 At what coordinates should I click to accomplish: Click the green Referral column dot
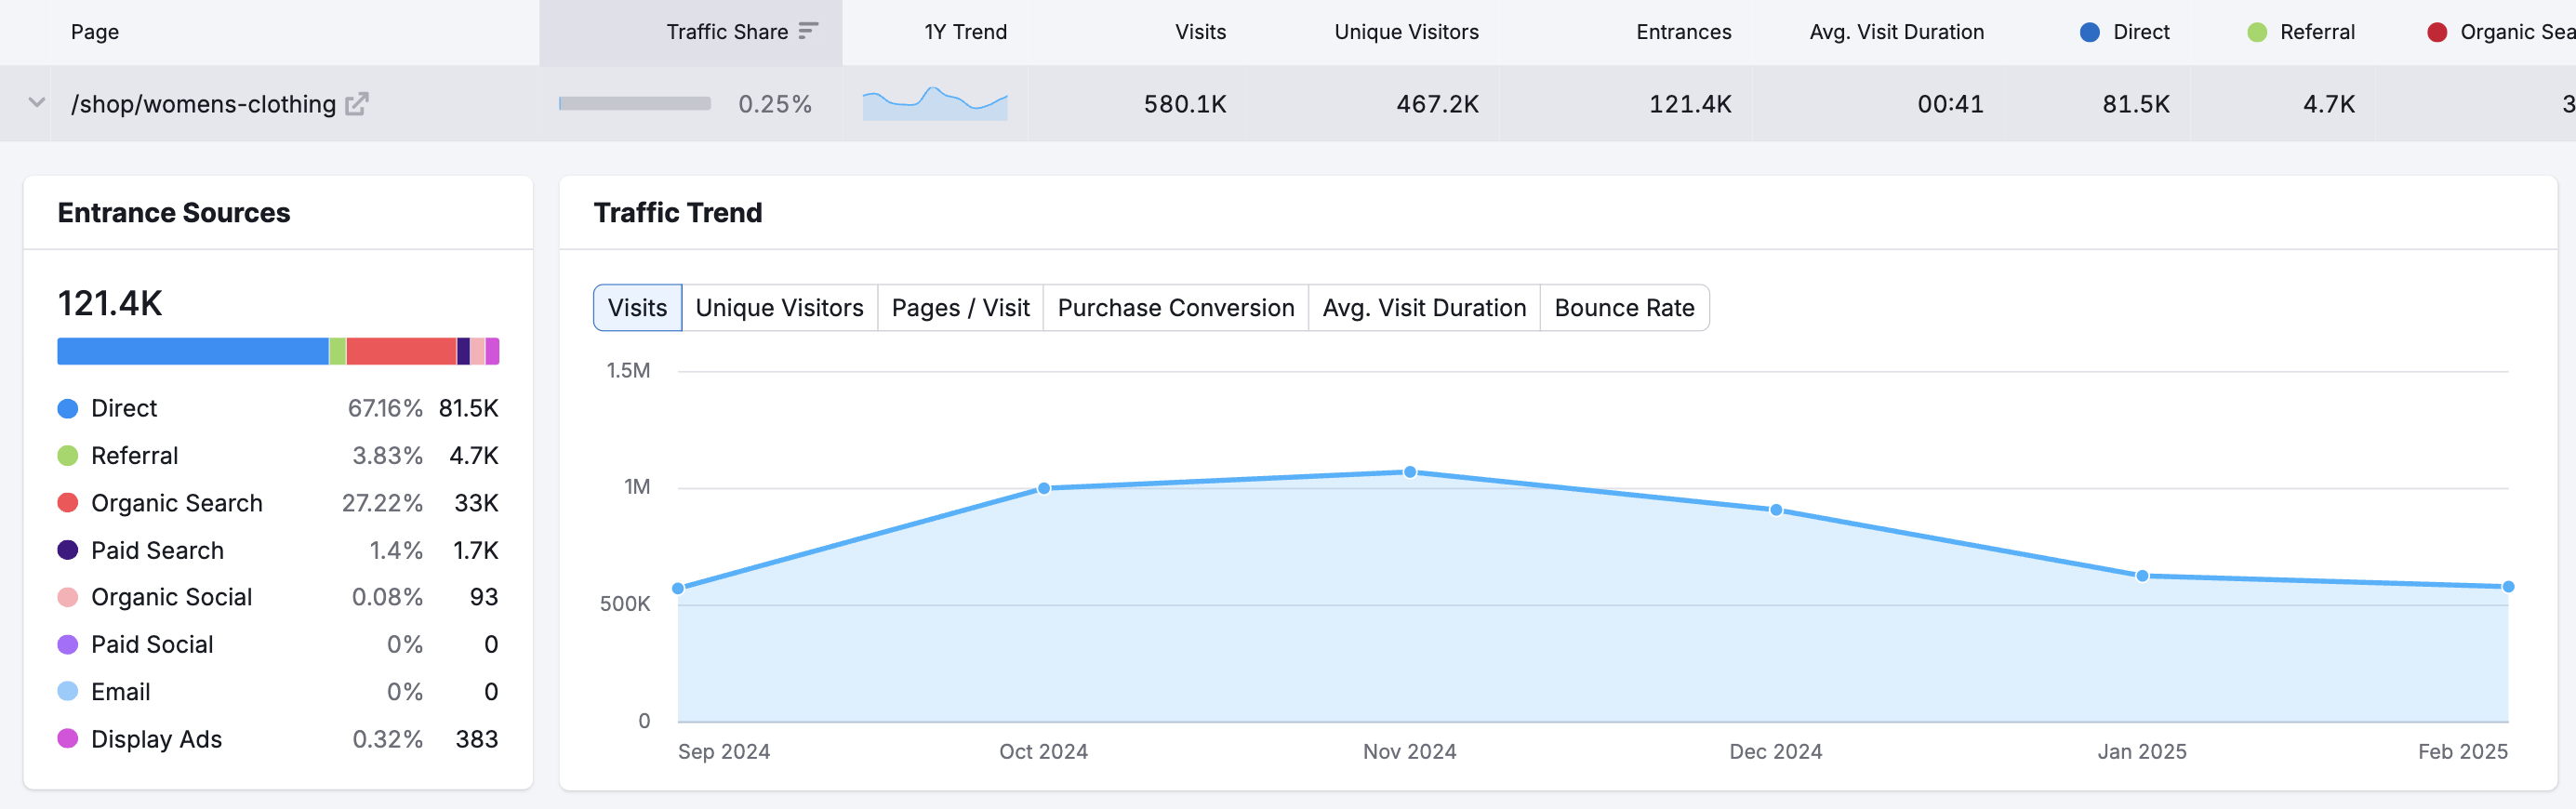pyautogui.click(x=2256, y=32)
